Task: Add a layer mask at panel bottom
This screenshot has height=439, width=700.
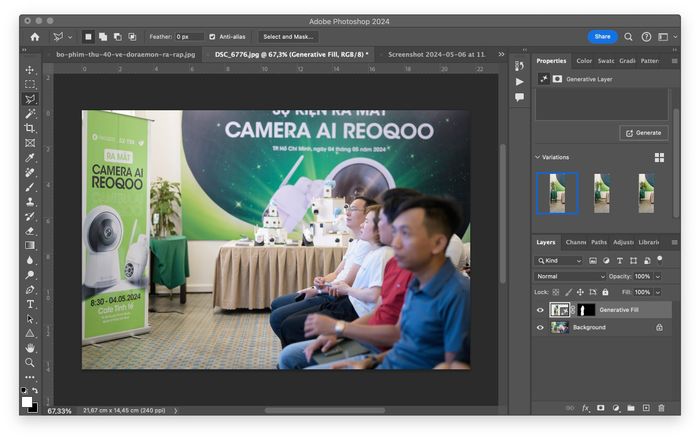Action: point(601,408)
